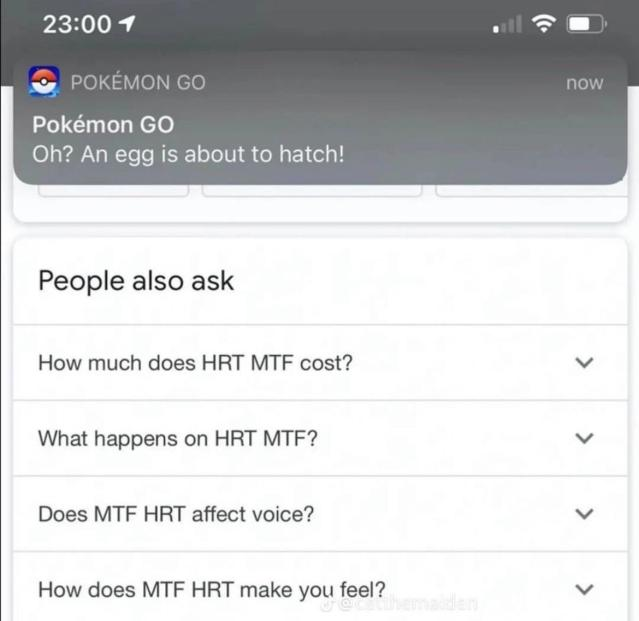Expand chevron for 'Does MTF HRT affect voice?'
Screen dimensions: 639x621
click(x=585, y=514)
